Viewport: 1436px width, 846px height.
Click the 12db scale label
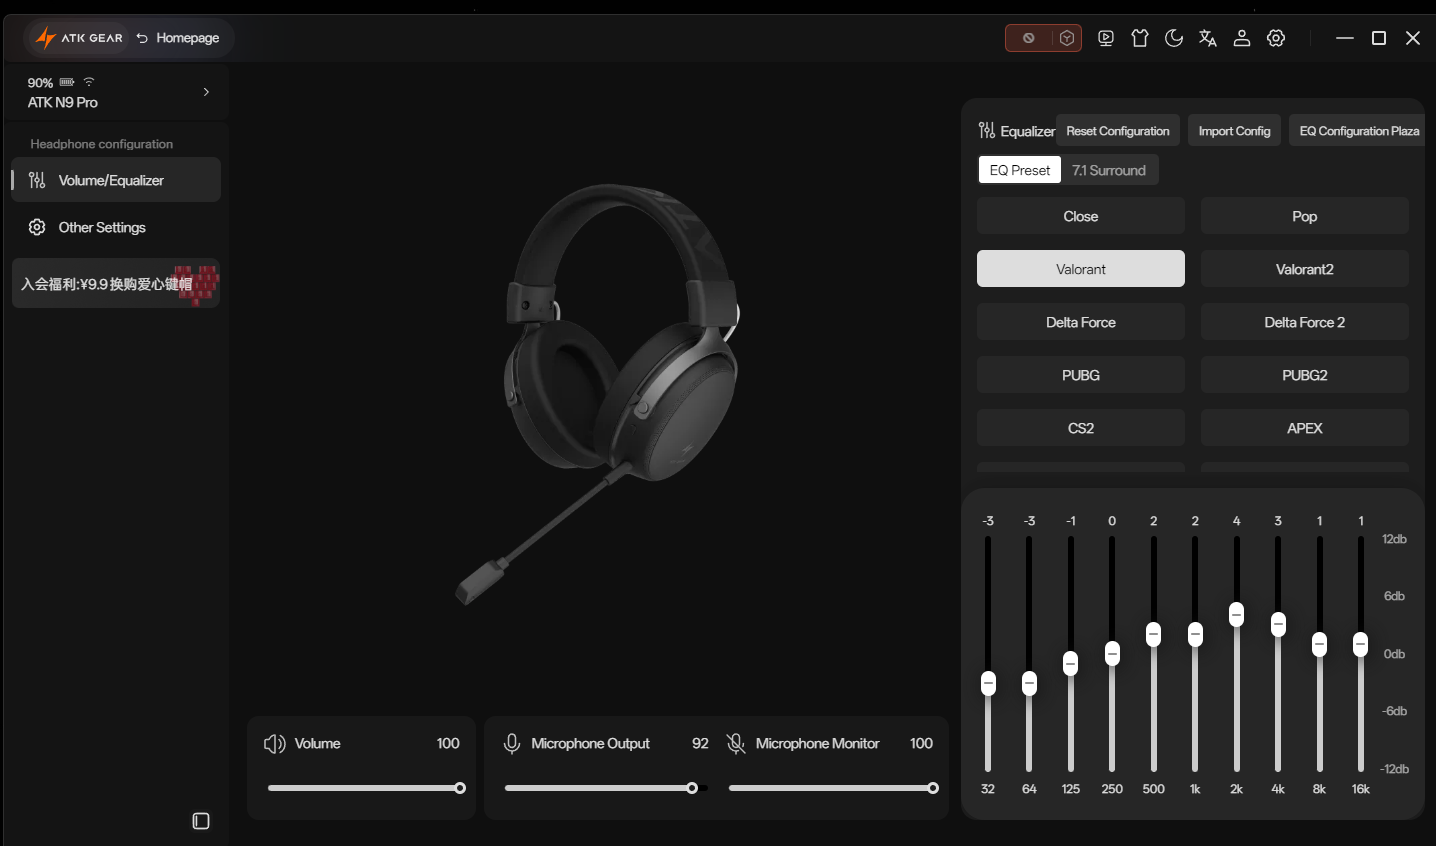click(1394, 539)
